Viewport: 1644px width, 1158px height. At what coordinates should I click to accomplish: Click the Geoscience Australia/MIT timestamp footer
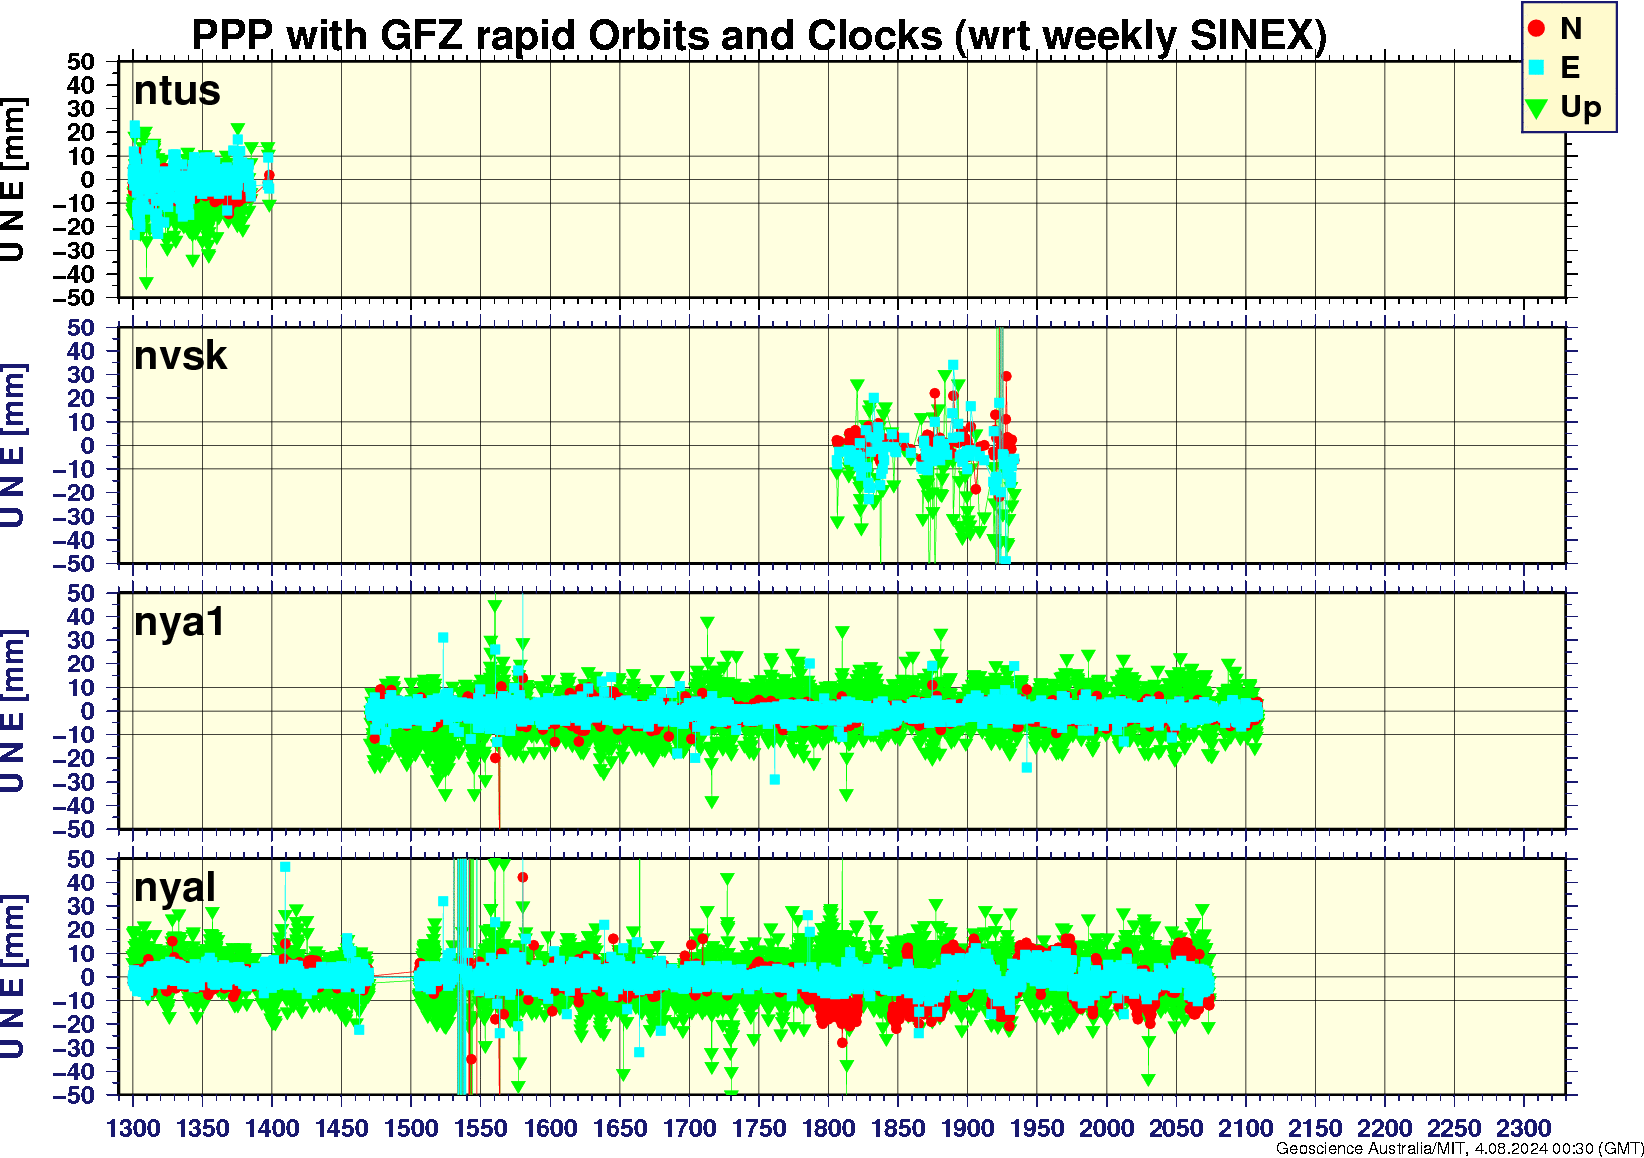pos(1459,1149)
